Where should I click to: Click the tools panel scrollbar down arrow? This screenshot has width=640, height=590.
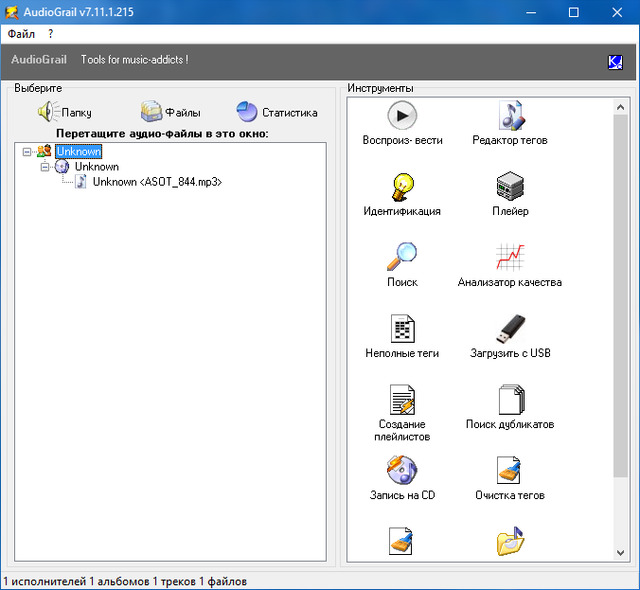[x=622, y=552]
